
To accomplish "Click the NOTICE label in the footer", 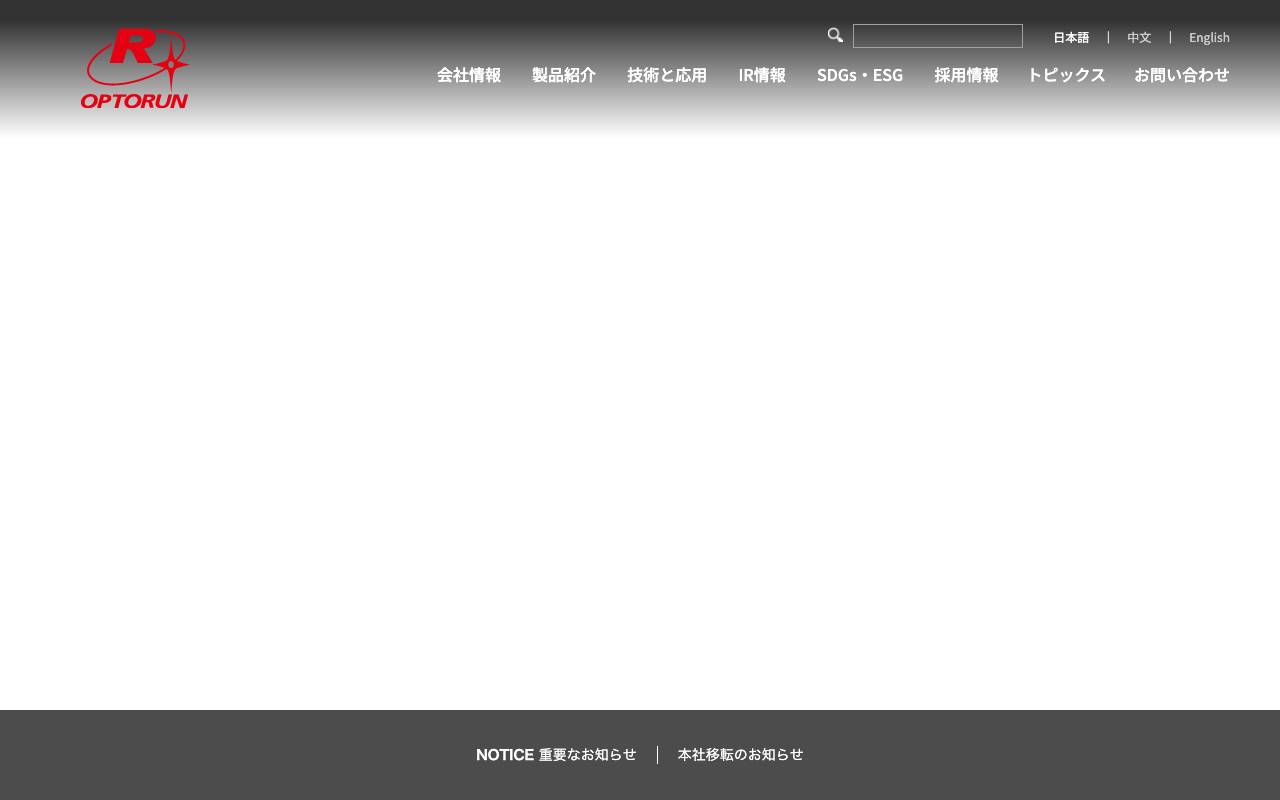I will (504, 755).
